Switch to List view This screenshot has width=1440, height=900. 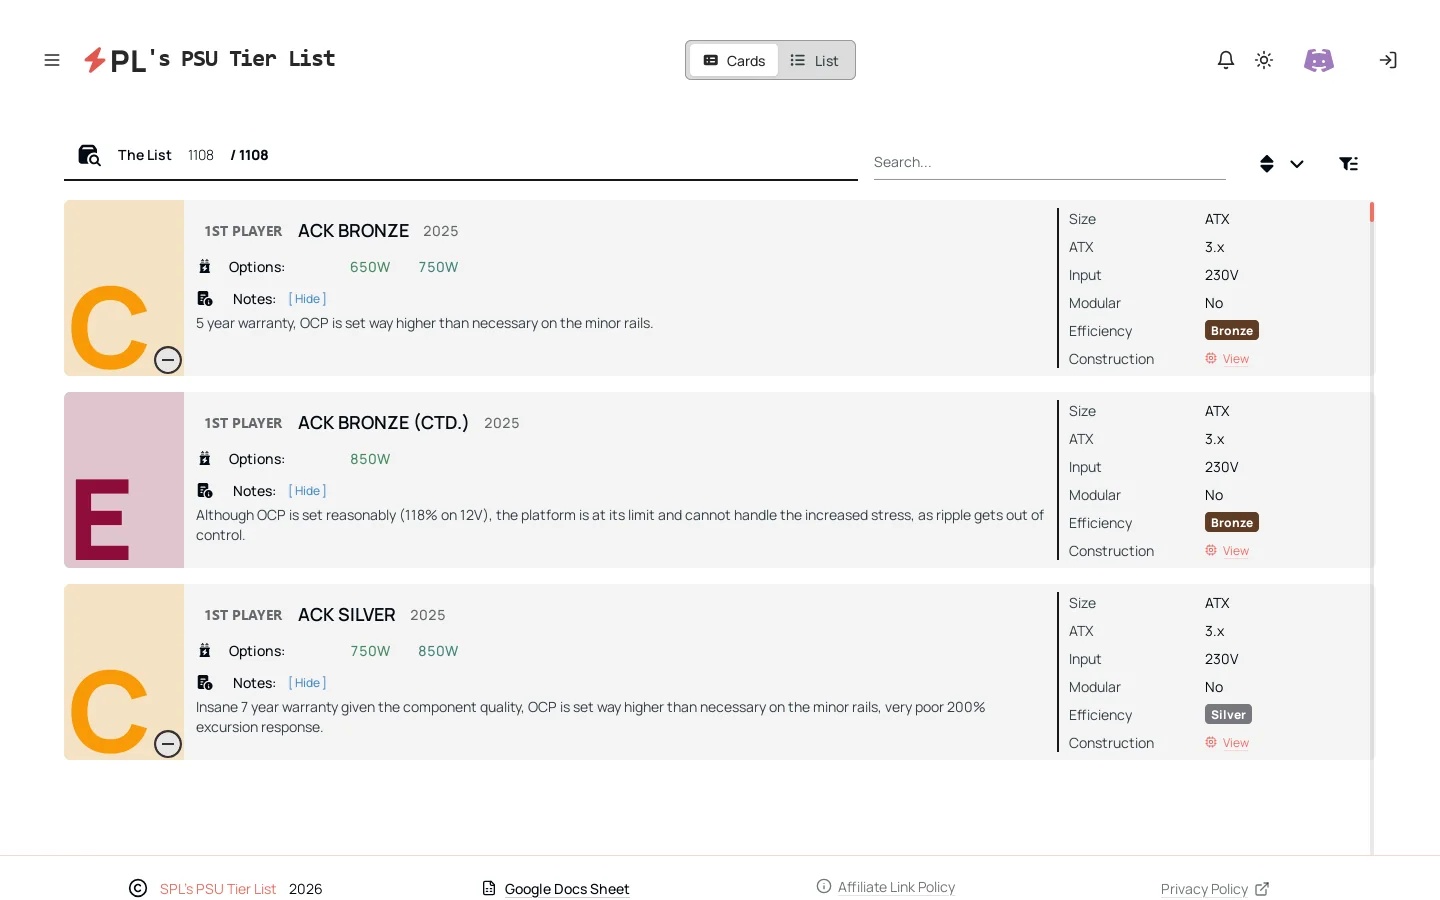pos(814,60)
